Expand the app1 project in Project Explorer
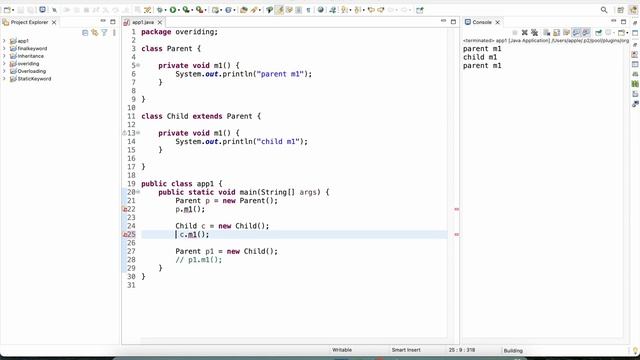 coord(4,41)
